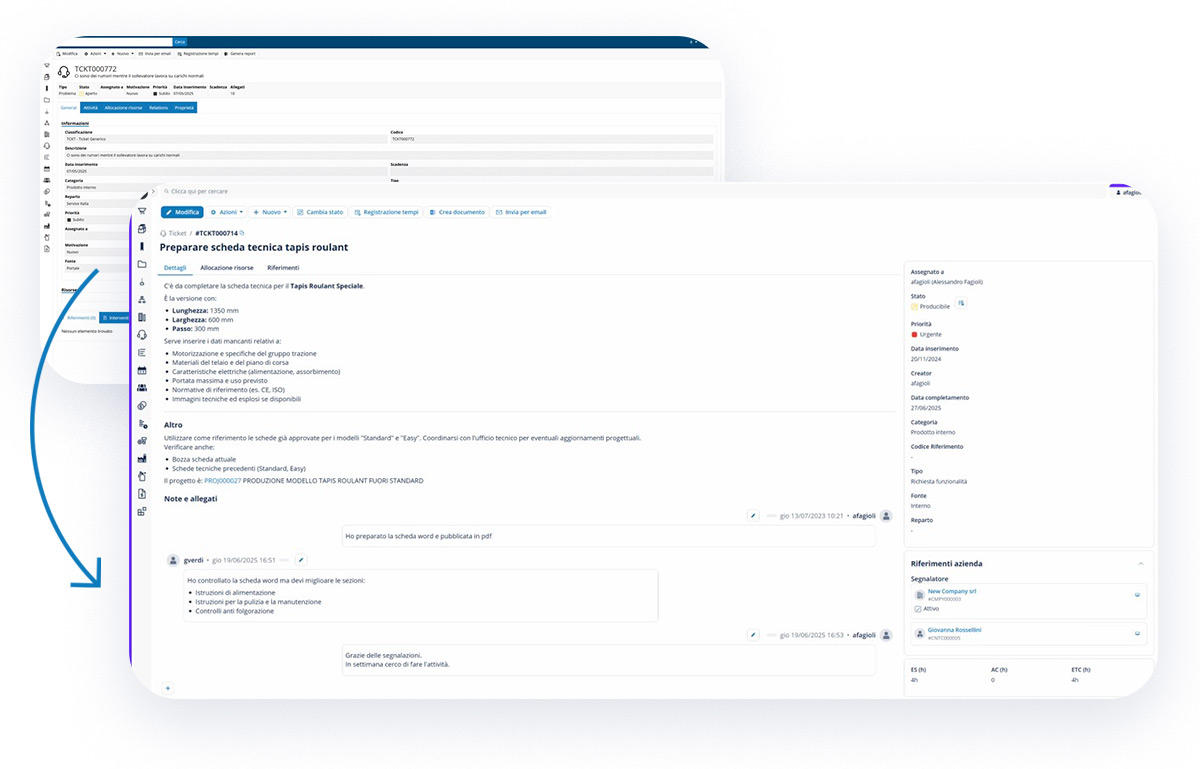Click the blue Modifica button in front window
This screenshot has width=1200, height=769.
point(182,212)
